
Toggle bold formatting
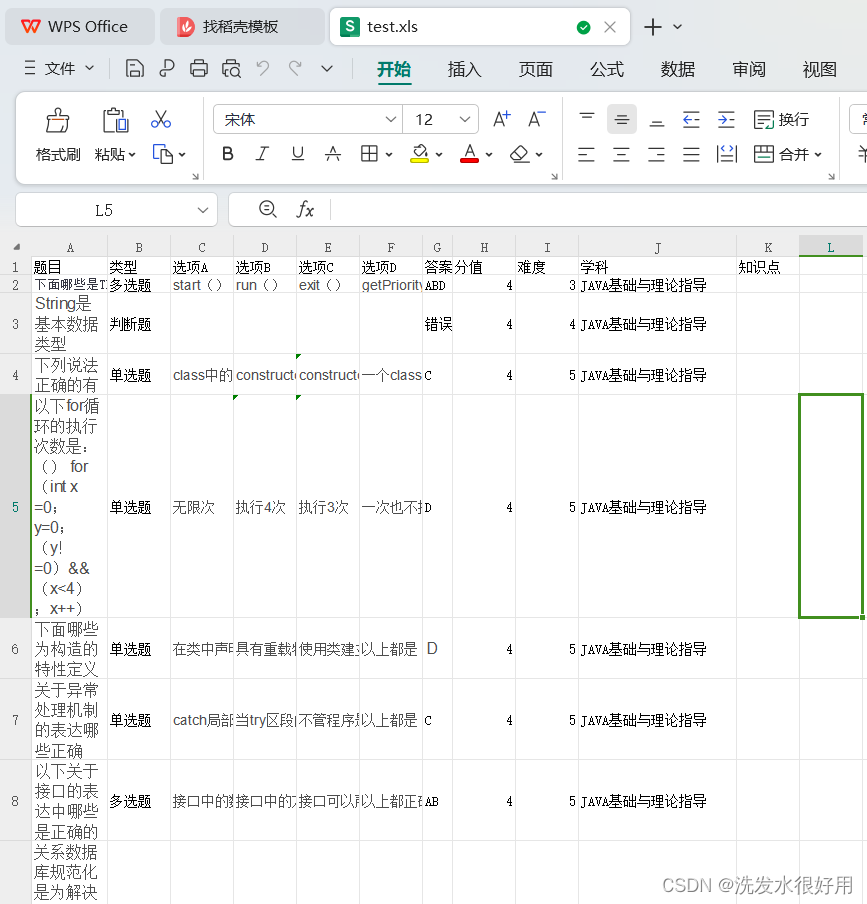click(x=227, y=154)
